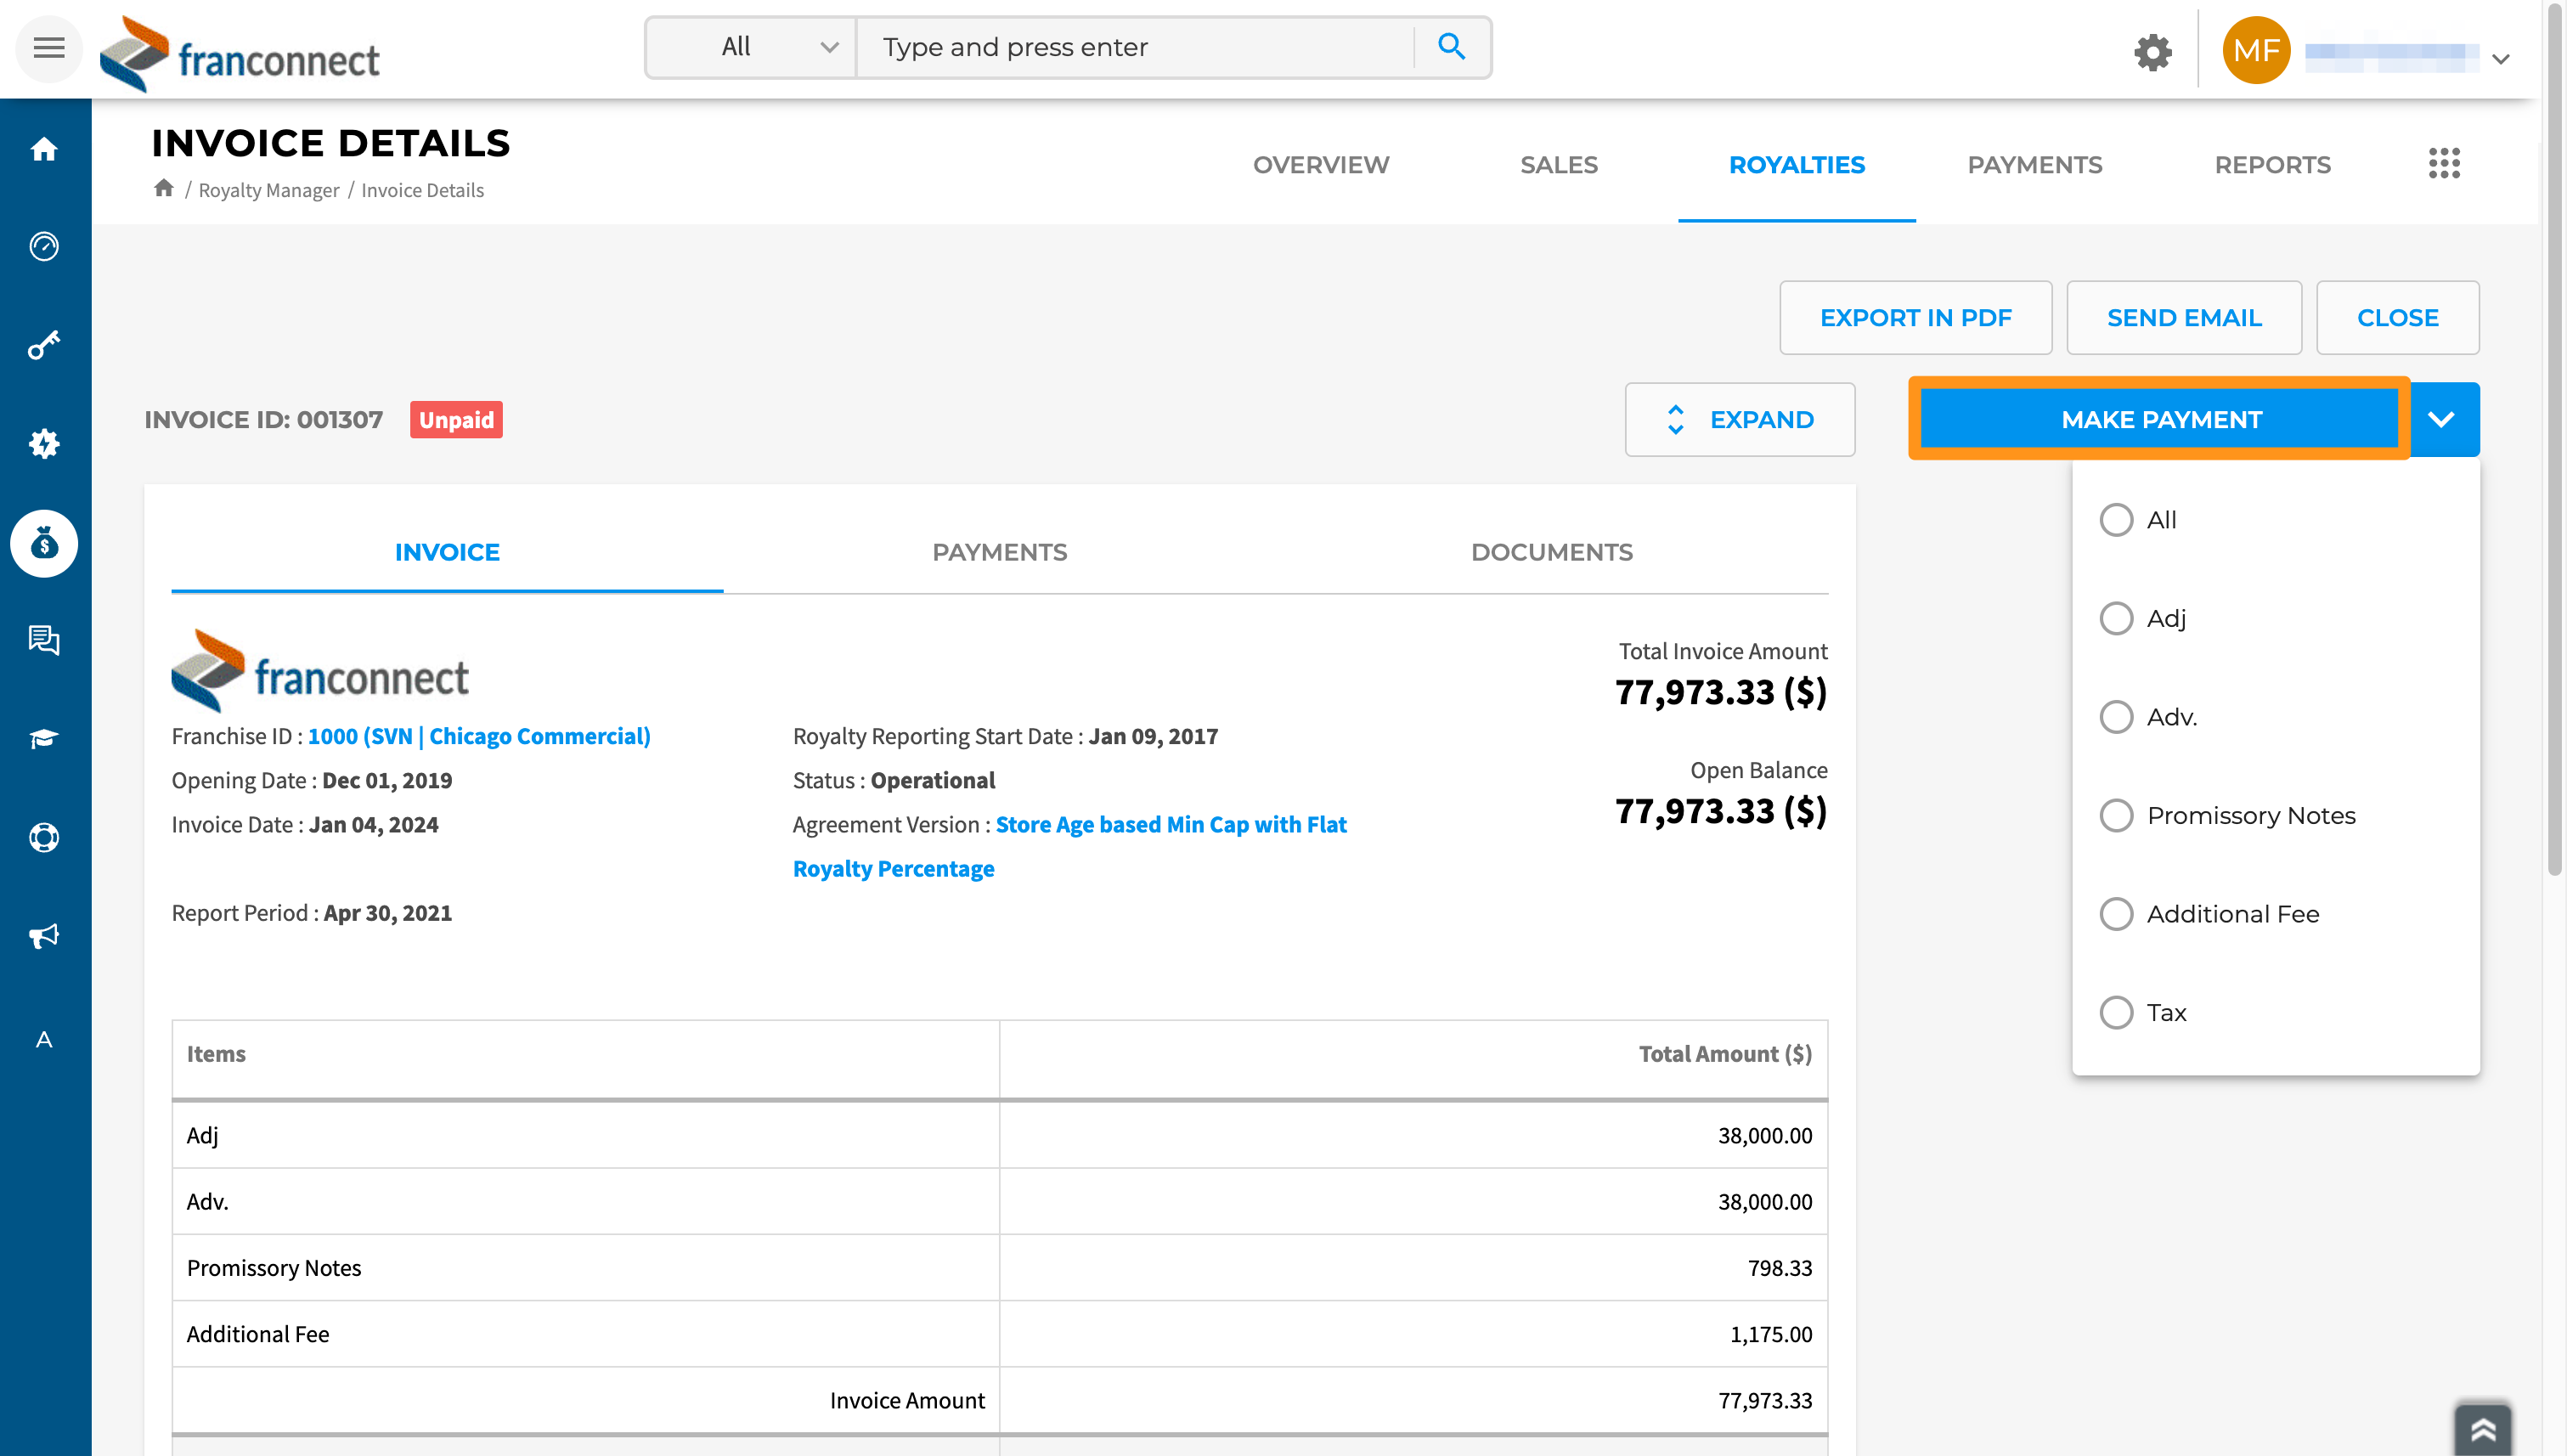
Task: Click Royalty Manager breadcrumb link
Action: point(268,190)
